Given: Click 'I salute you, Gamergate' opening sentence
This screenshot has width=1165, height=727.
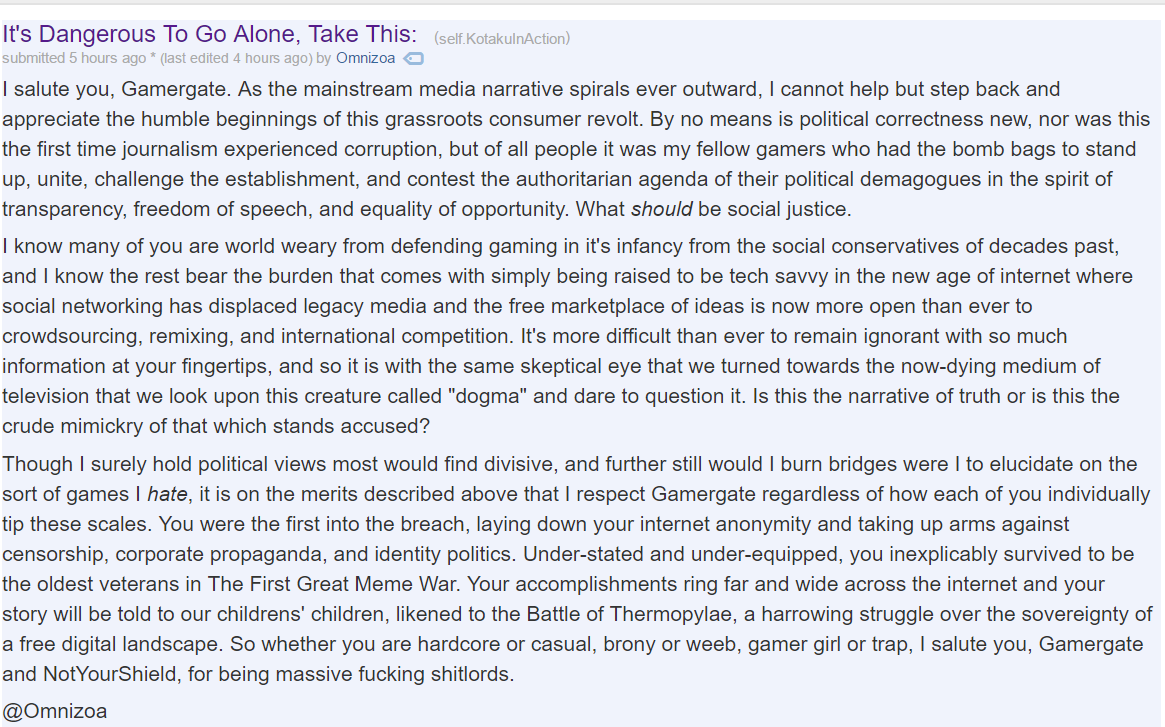Looking at the screenshot, I should [x=114, y=89].
